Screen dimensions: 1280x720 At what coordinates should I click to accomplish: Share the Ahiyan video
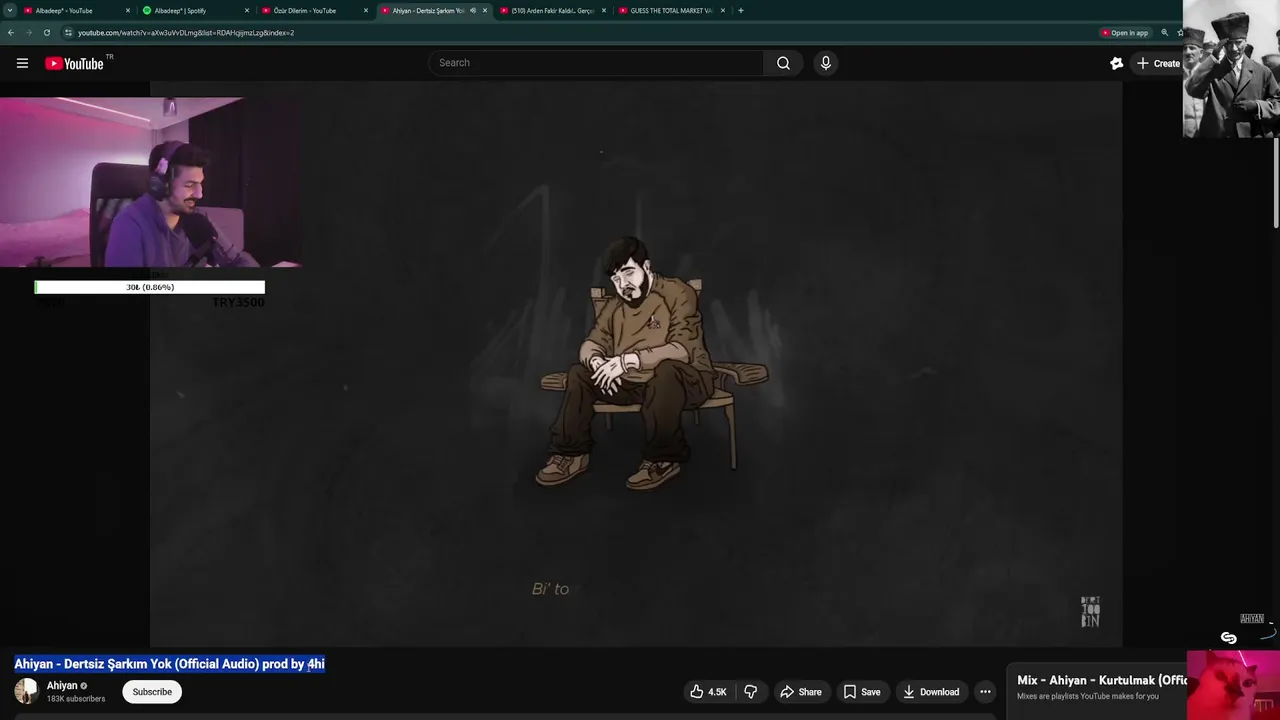(800, 692)
